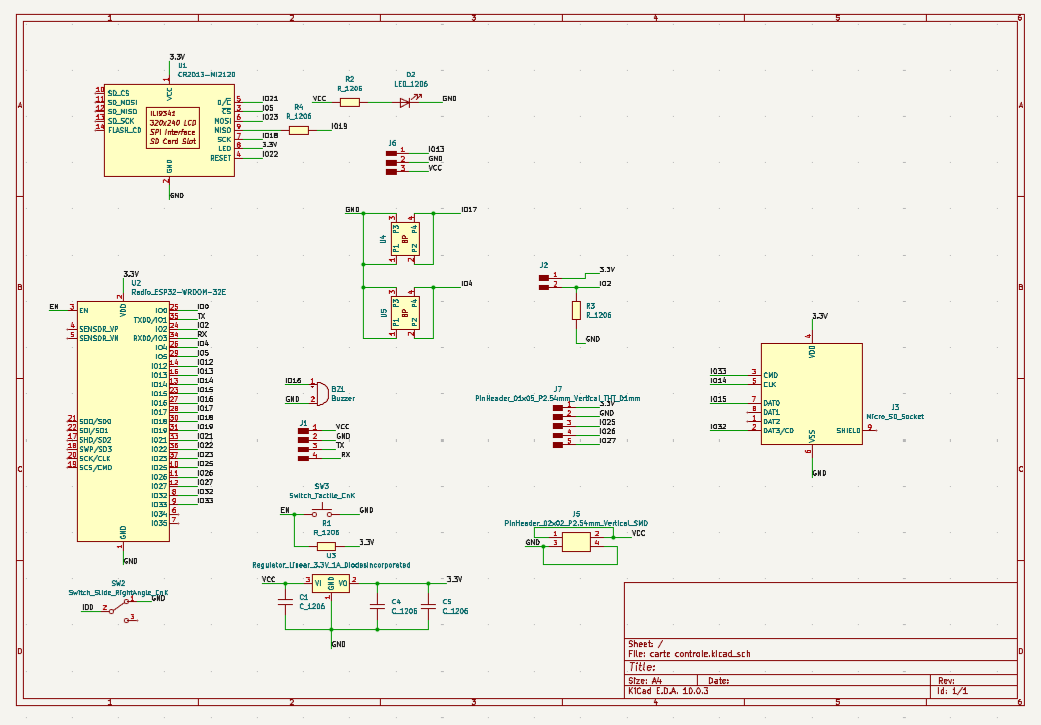Select the ESP32-WROOM-32E U2 symbol body
The image size is (1041, 725).
click(x=123, y=421)
